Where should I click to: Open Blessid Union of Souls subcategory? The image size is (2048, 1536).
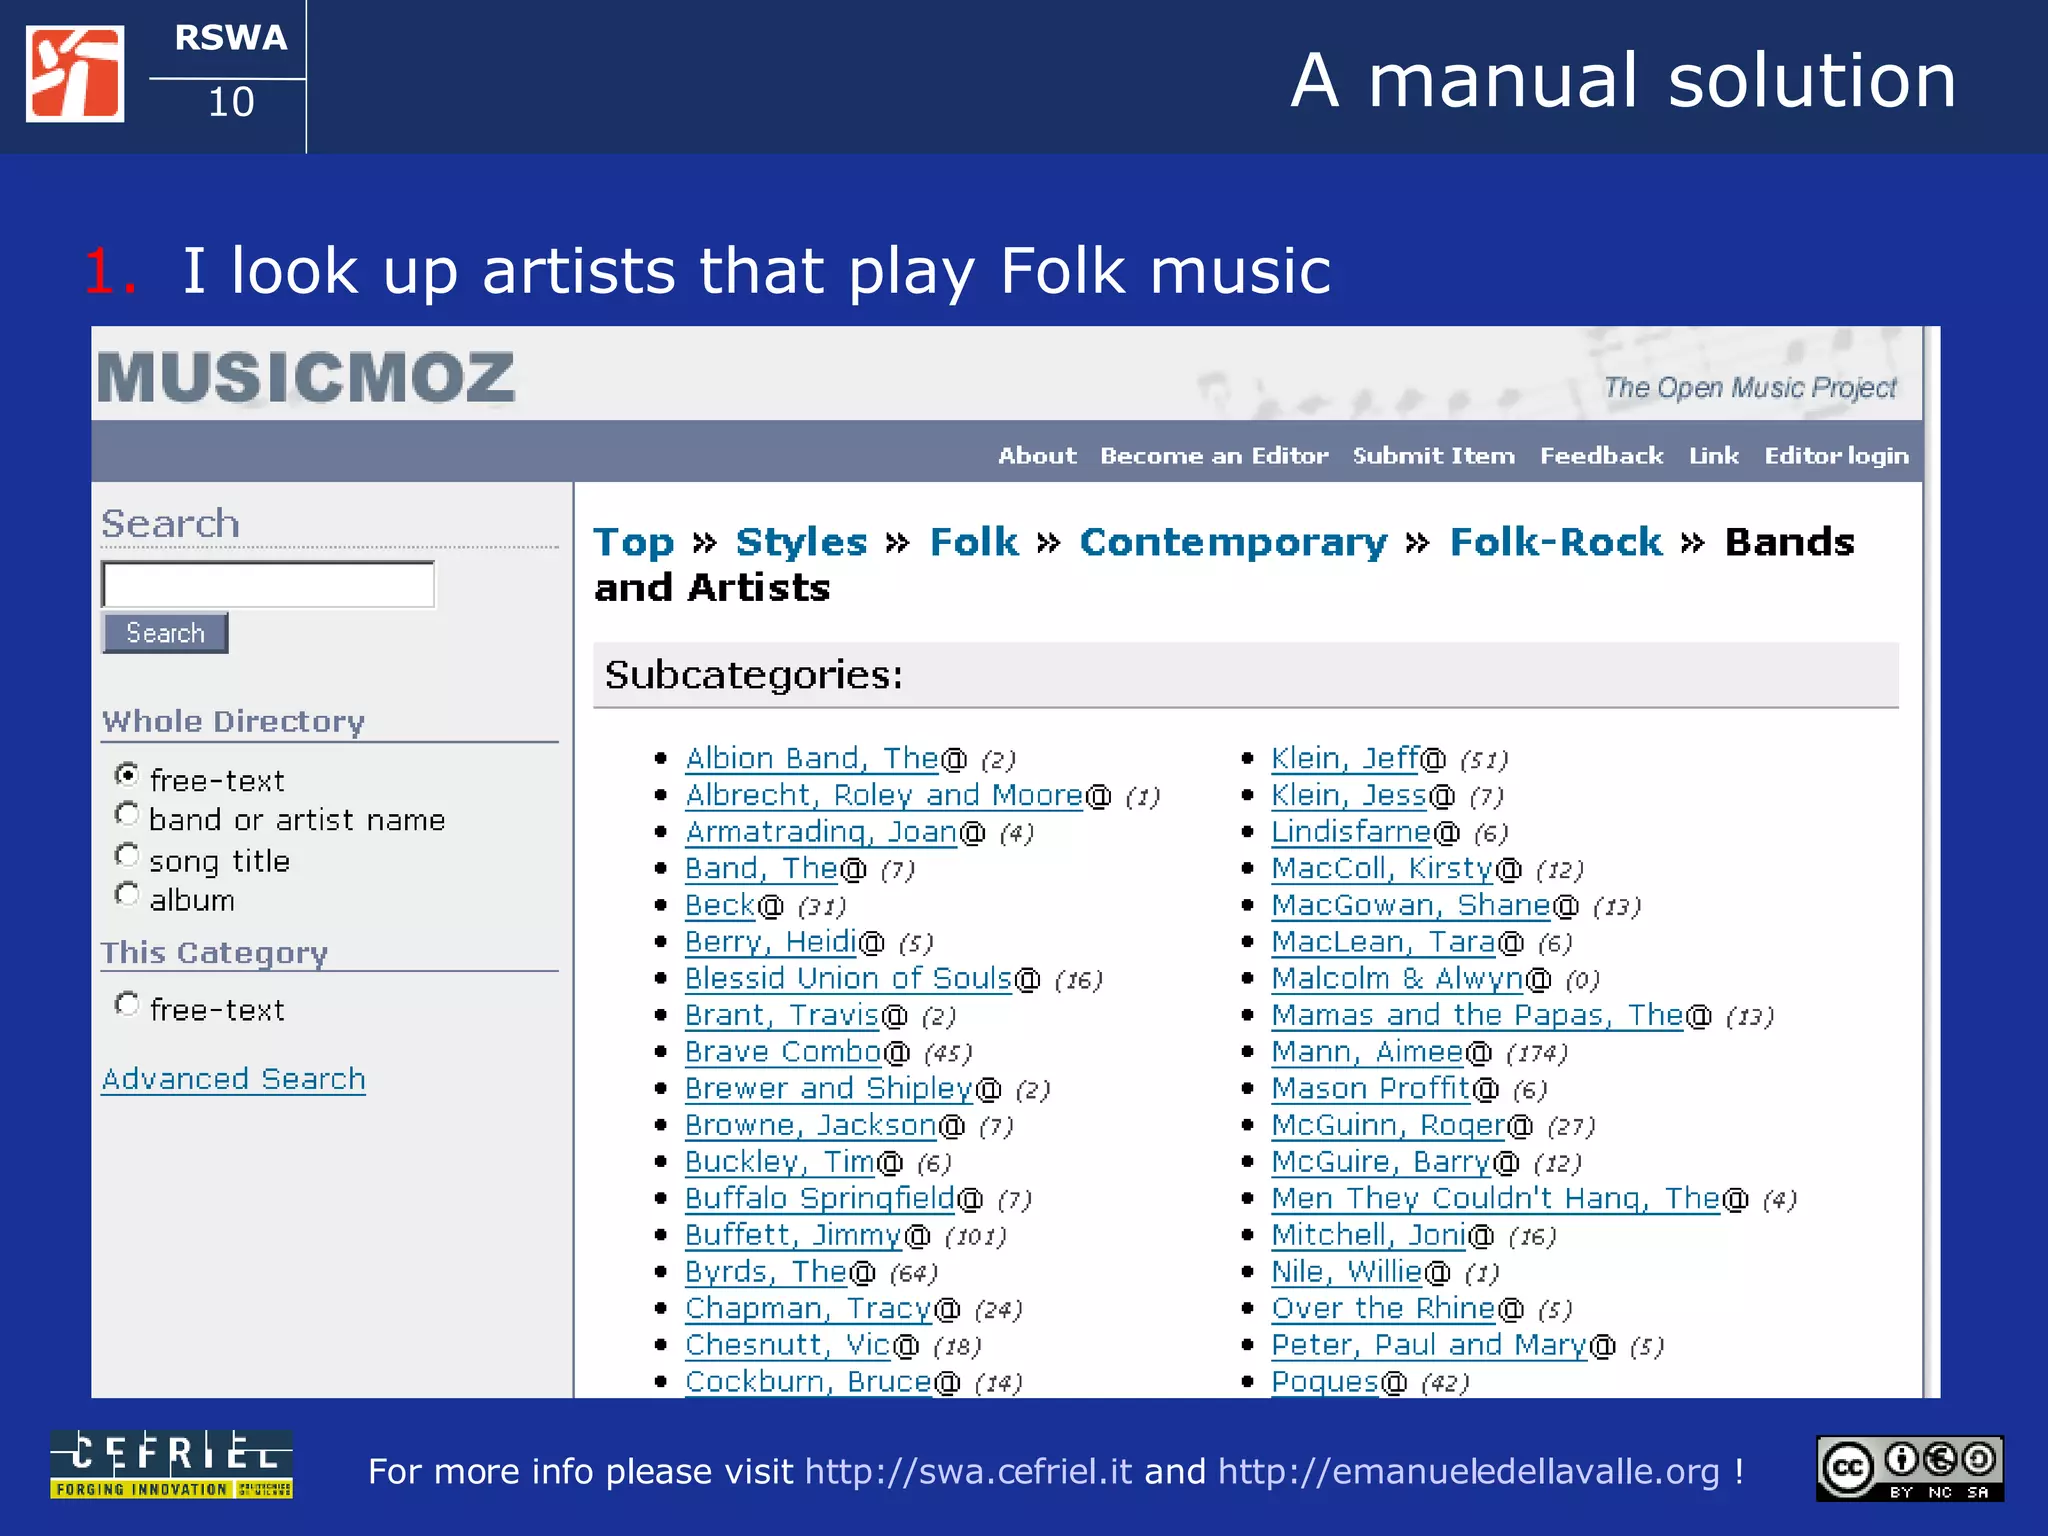[849, 979]
